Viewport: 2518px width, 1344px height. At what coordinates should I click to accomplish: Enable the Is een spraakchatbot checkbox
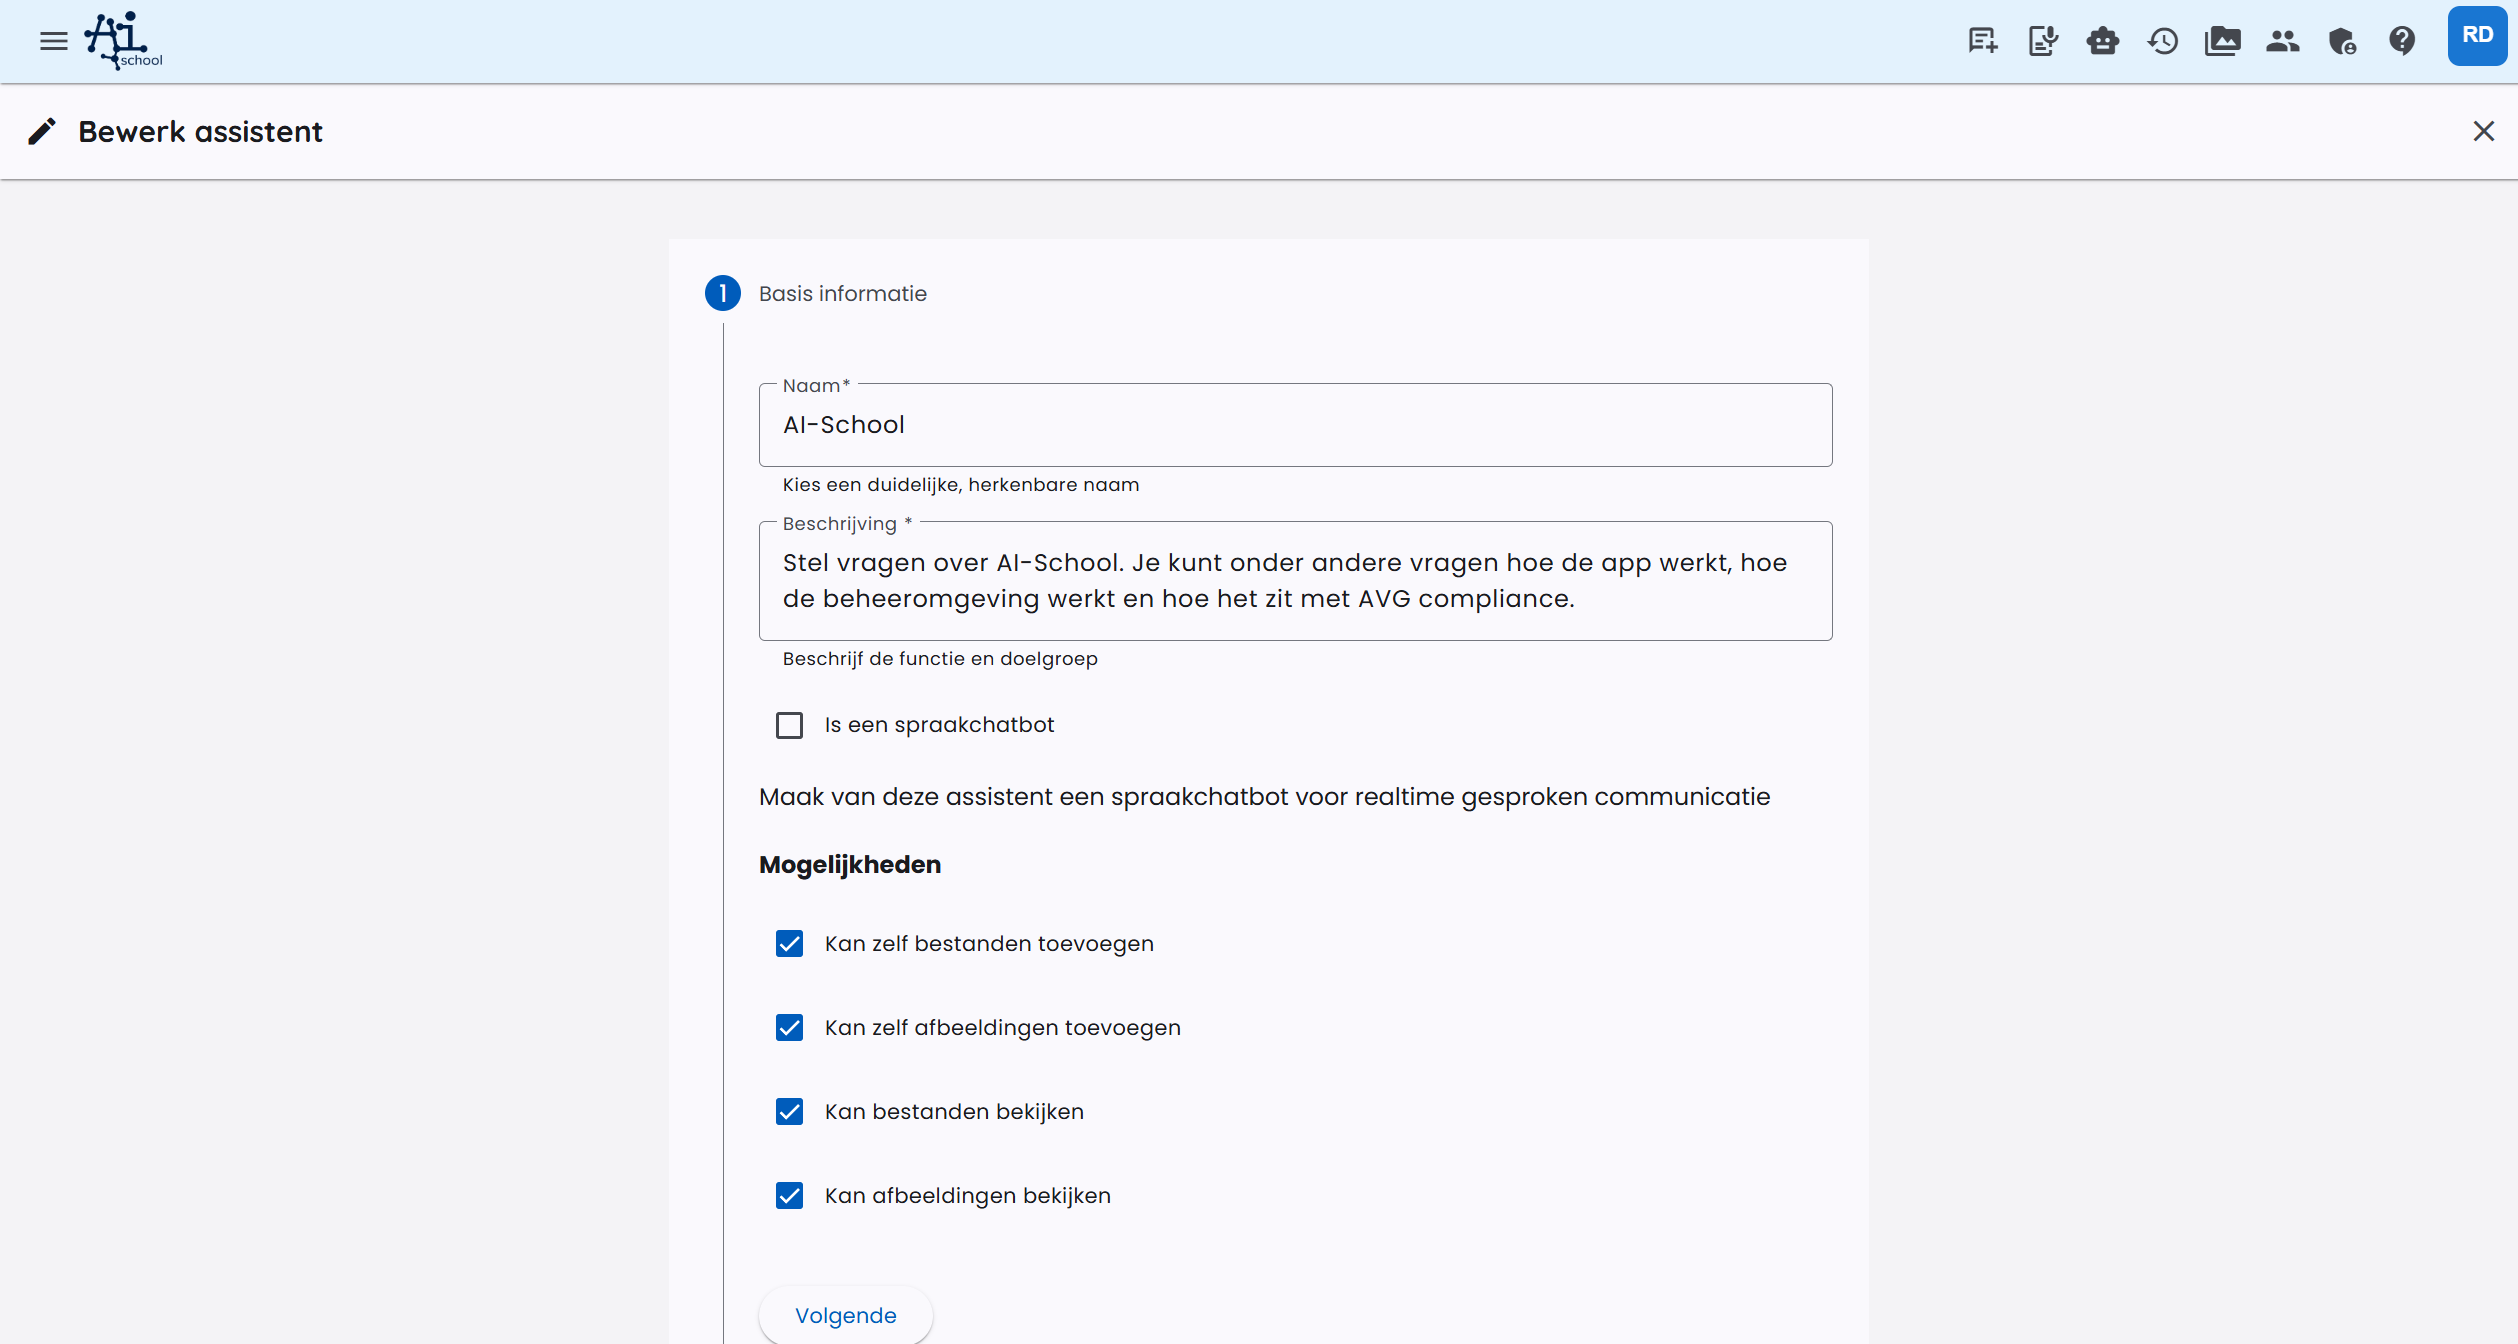[790, 724]
